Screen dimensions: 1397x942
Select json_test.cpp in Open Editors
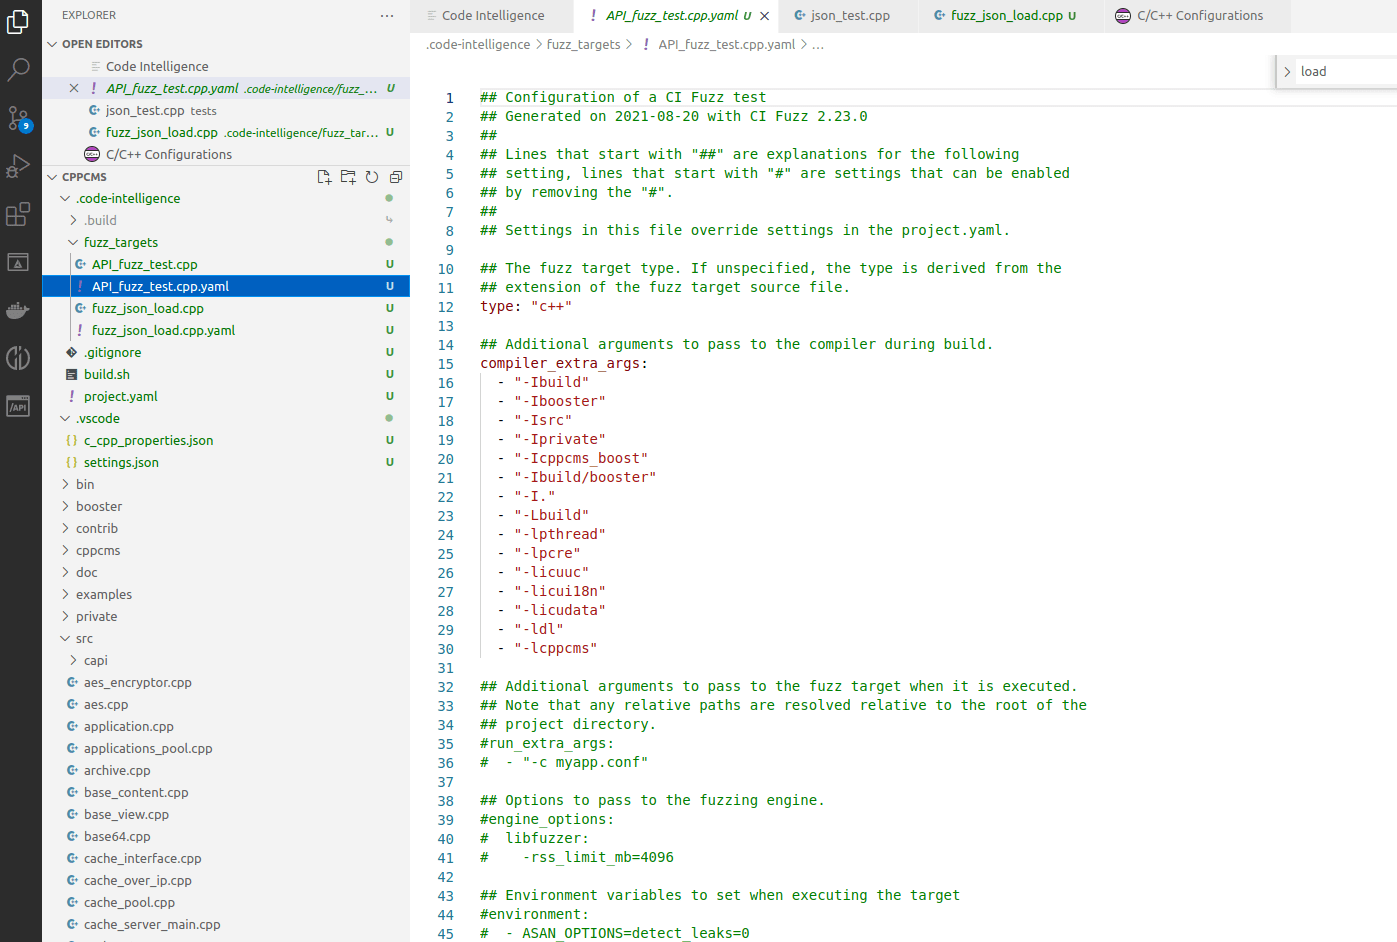(x=226, y=111)
